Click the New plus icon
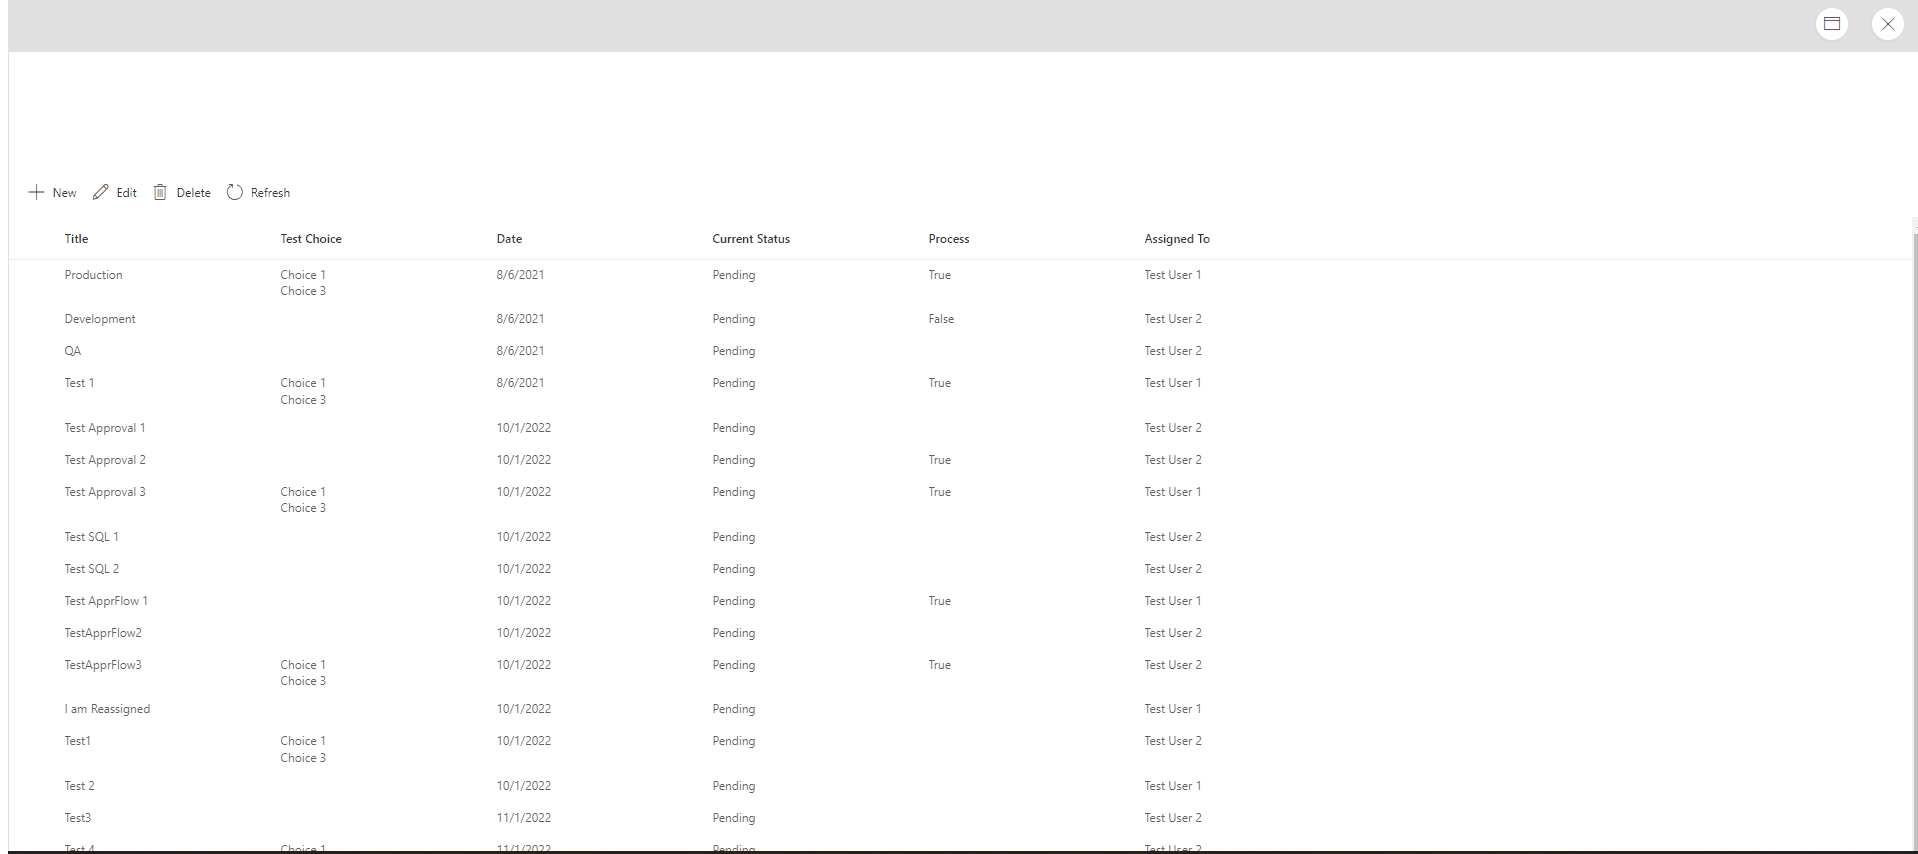This screenshot has height=854, width=1918. pos(37,193)
